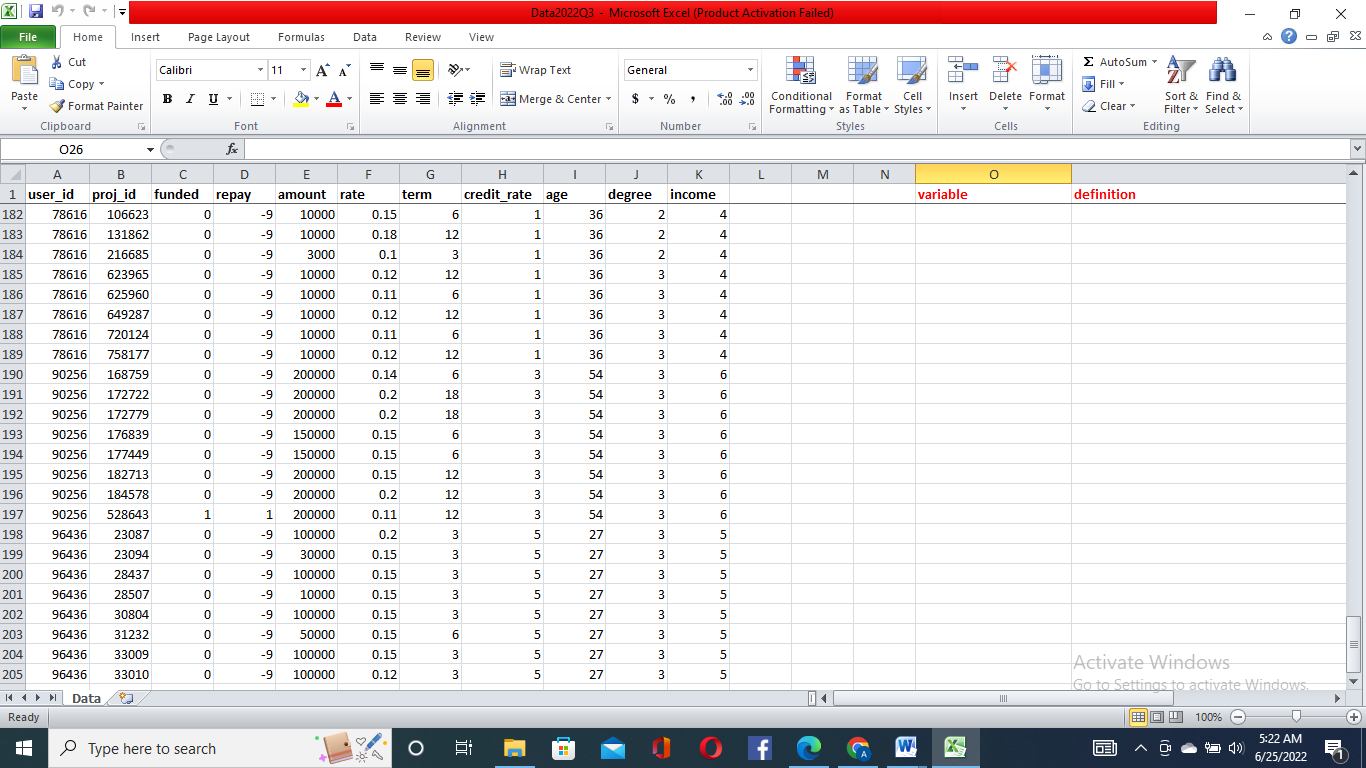Image resolution: width=1366 pixels, height=768 pixels.
Task: Set Middle Align vertical alignment
Action: point(400,70)
